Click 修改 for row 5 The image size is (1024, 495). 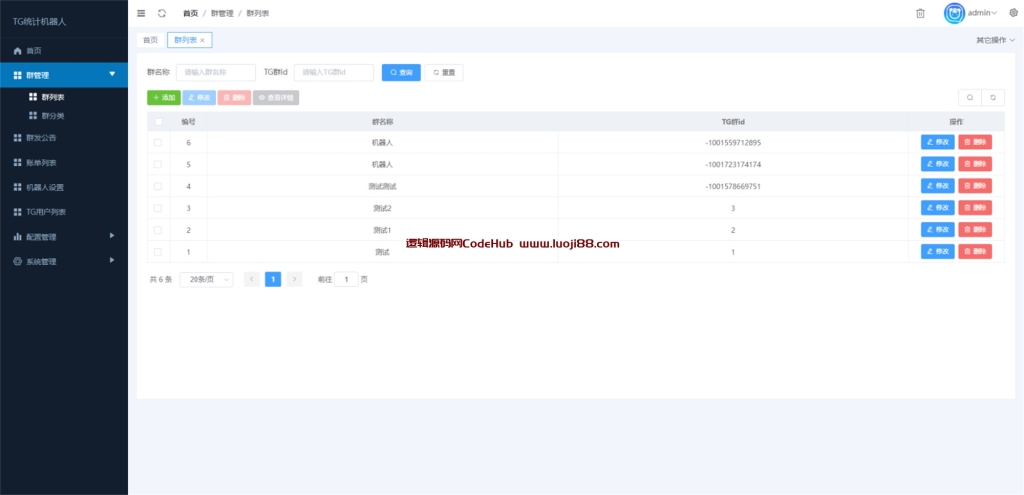point(938,164)
